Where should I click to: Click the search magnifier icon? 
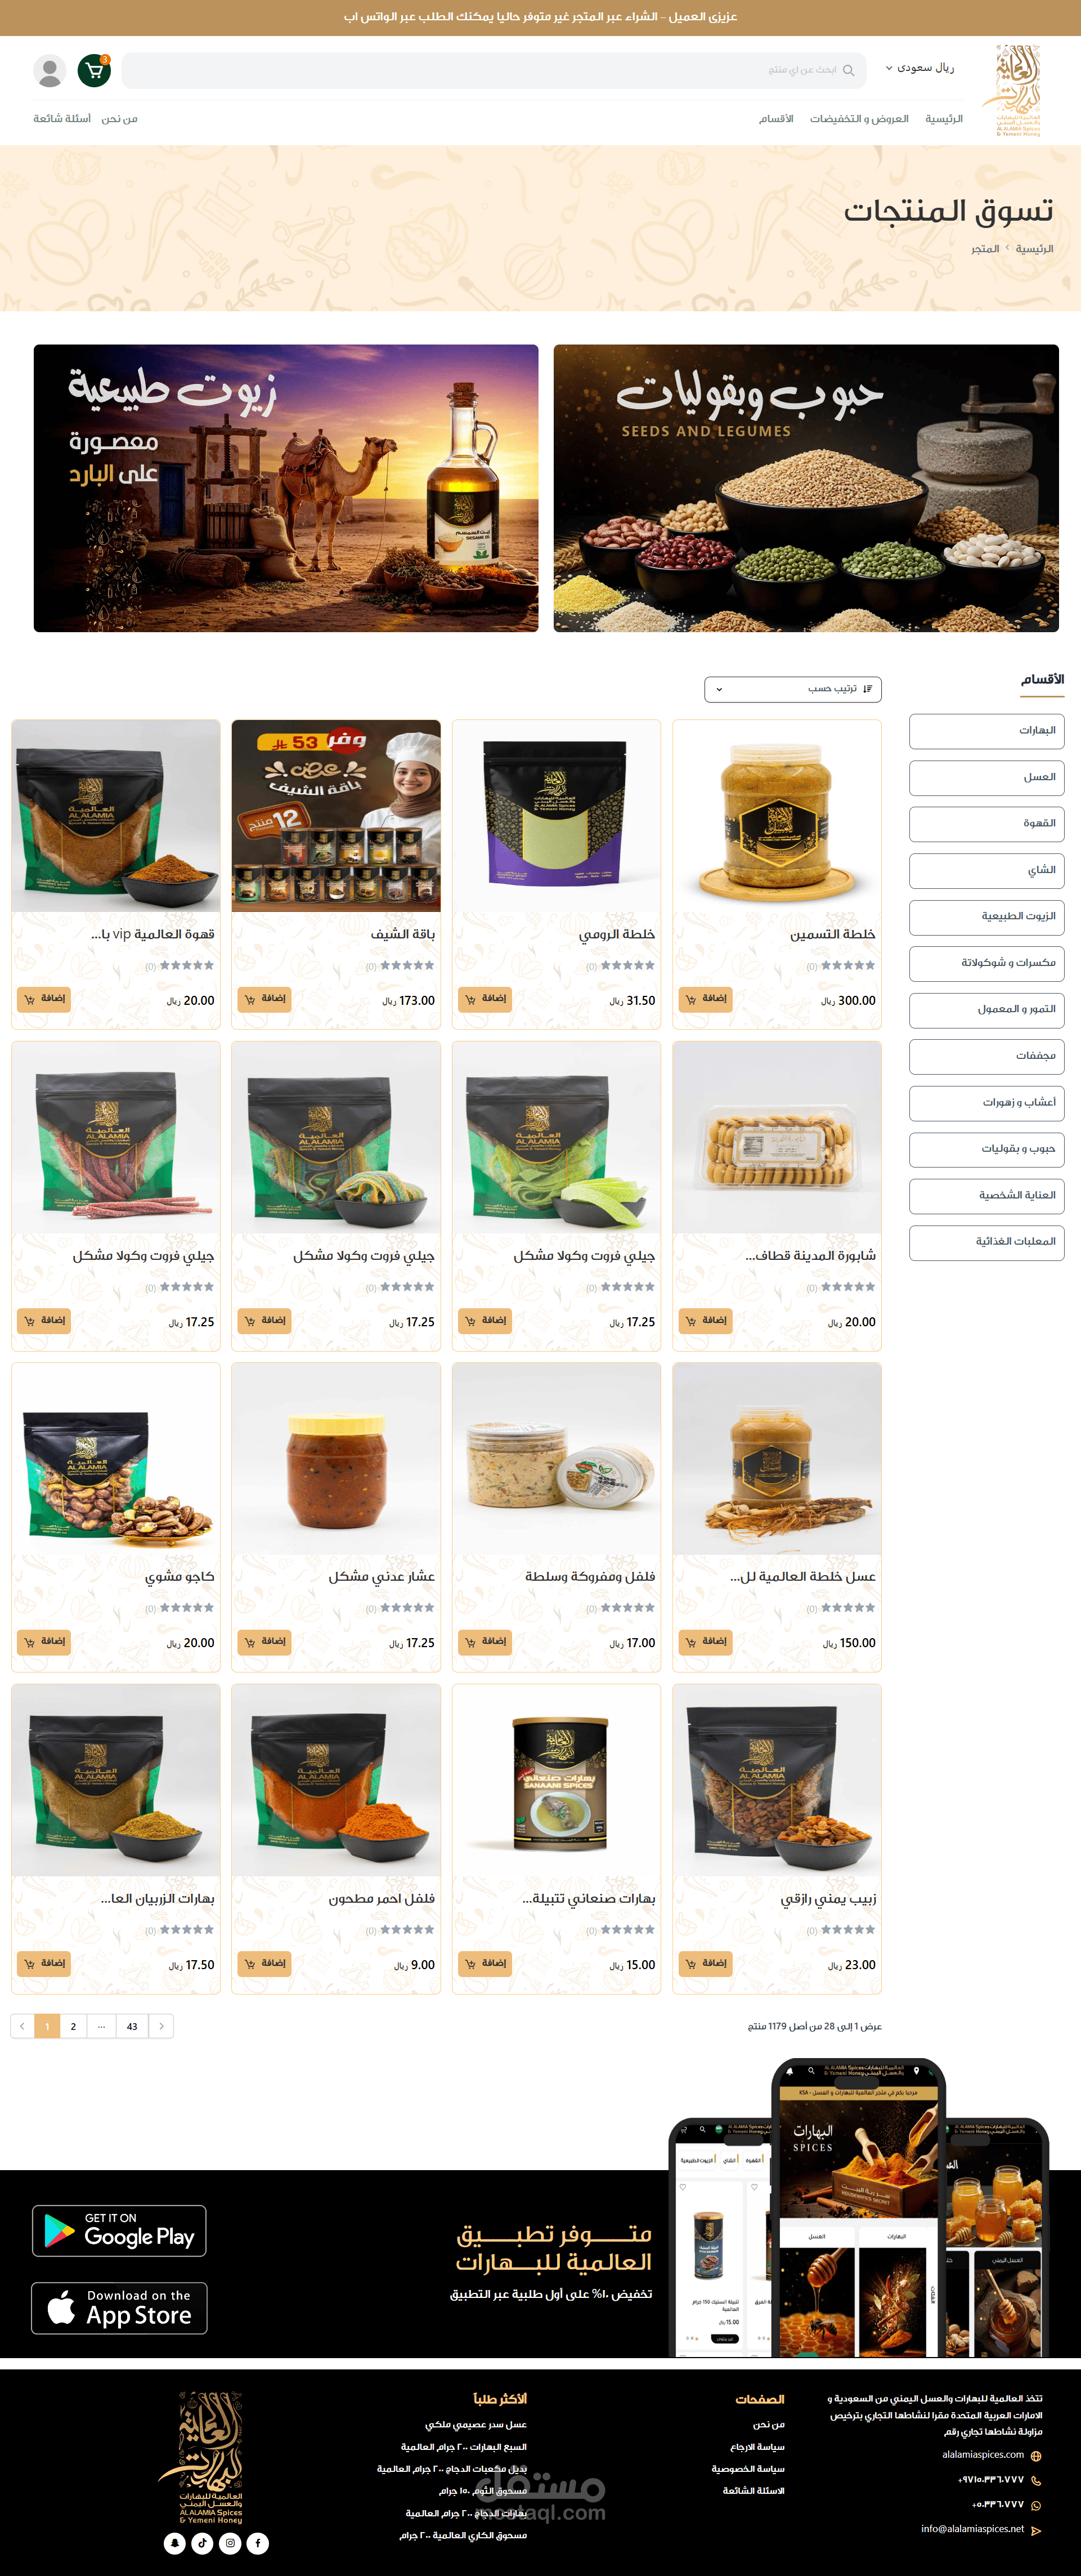pyautogui.click(x=848, y=70)
